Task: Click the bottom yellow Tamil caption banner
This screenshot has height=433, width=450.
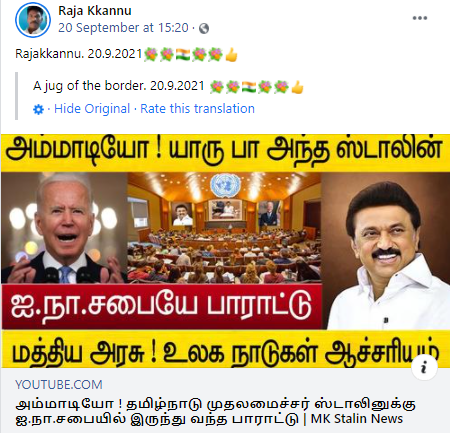Action: (x=225, y=349)
